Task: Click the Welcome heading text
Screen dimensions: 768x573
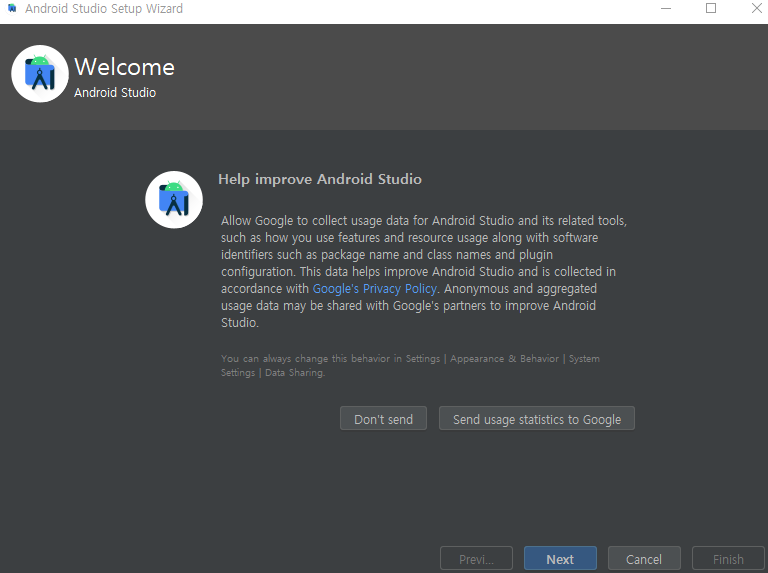Action: 124,67
